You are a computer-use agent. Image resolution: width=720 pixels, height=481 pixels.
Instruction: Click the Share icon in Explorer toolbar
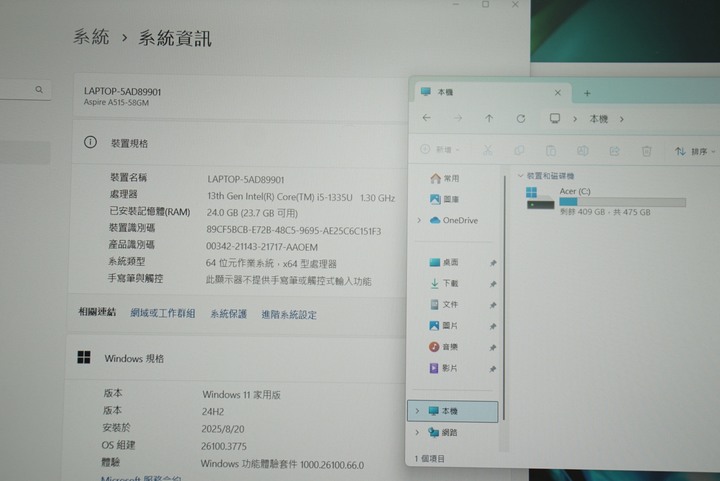614,151
